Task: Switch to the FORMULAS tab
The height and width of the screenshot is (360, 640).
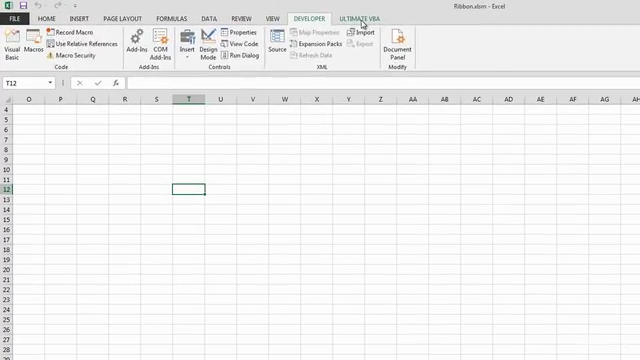Action: coord(171,19)
